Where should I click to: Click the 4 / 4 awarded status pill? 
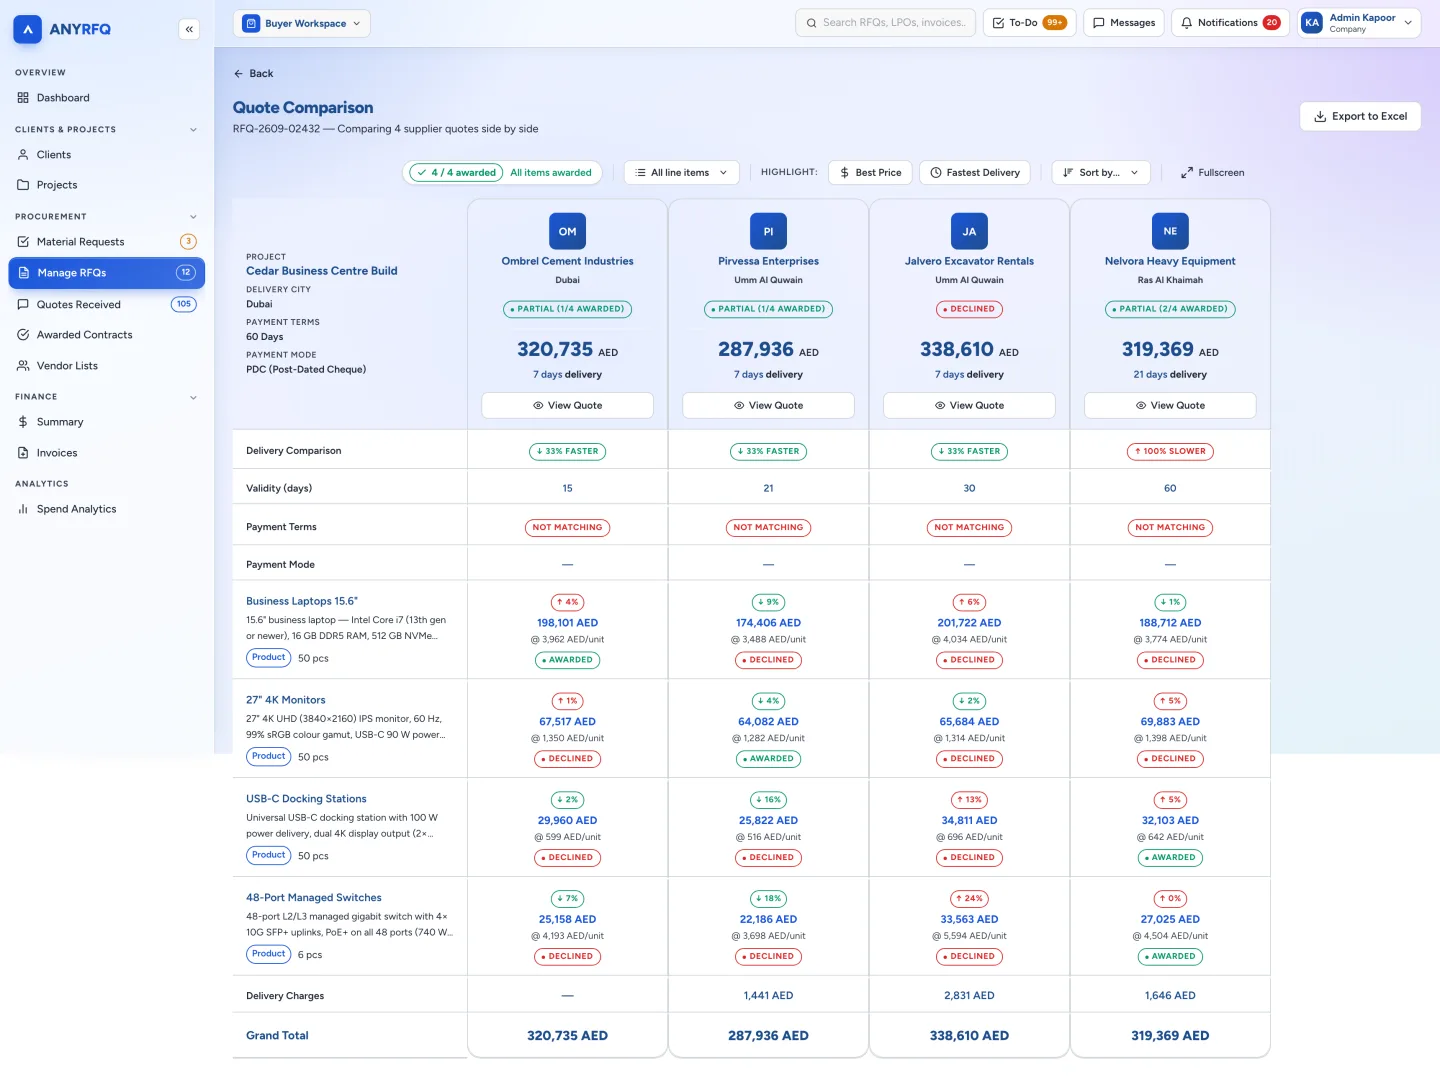coord(458,173)
